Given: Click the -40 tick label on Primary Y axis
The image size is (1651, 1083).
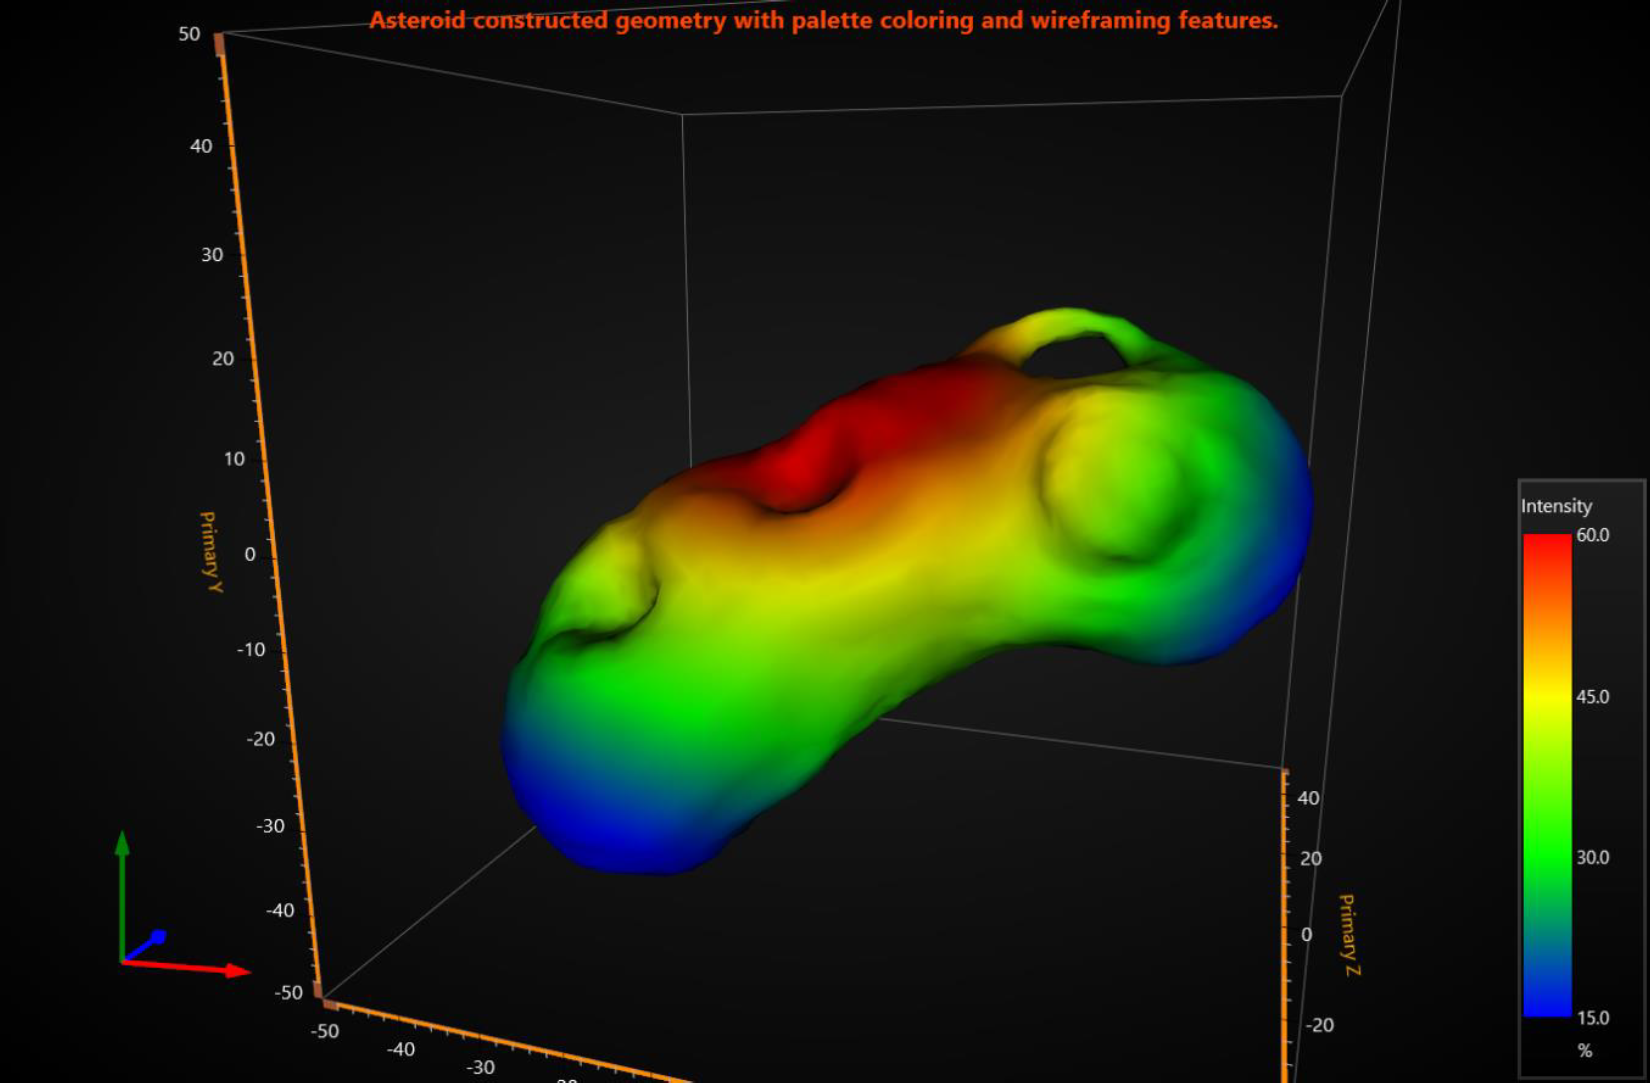Looking at the screenshot, I should pyautogui.click(x=280, y=910).
